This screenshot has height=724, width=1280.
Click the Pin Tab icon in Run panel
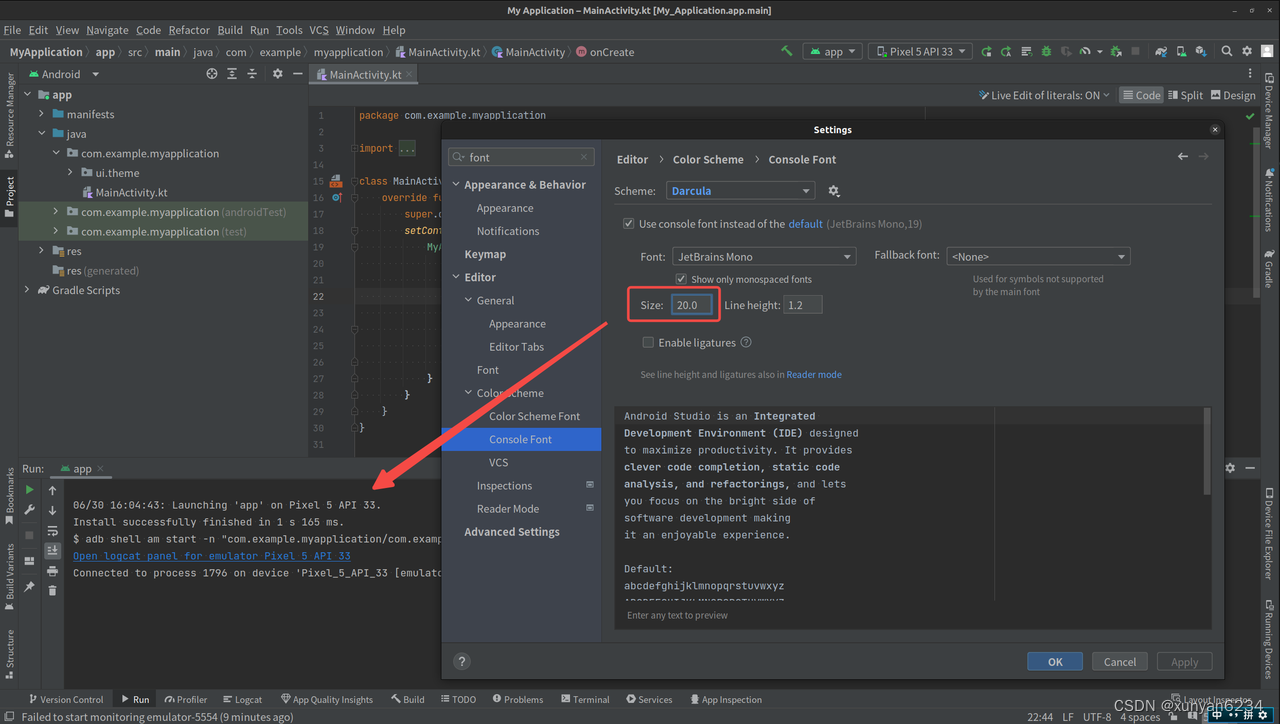[x=29, y=587]
